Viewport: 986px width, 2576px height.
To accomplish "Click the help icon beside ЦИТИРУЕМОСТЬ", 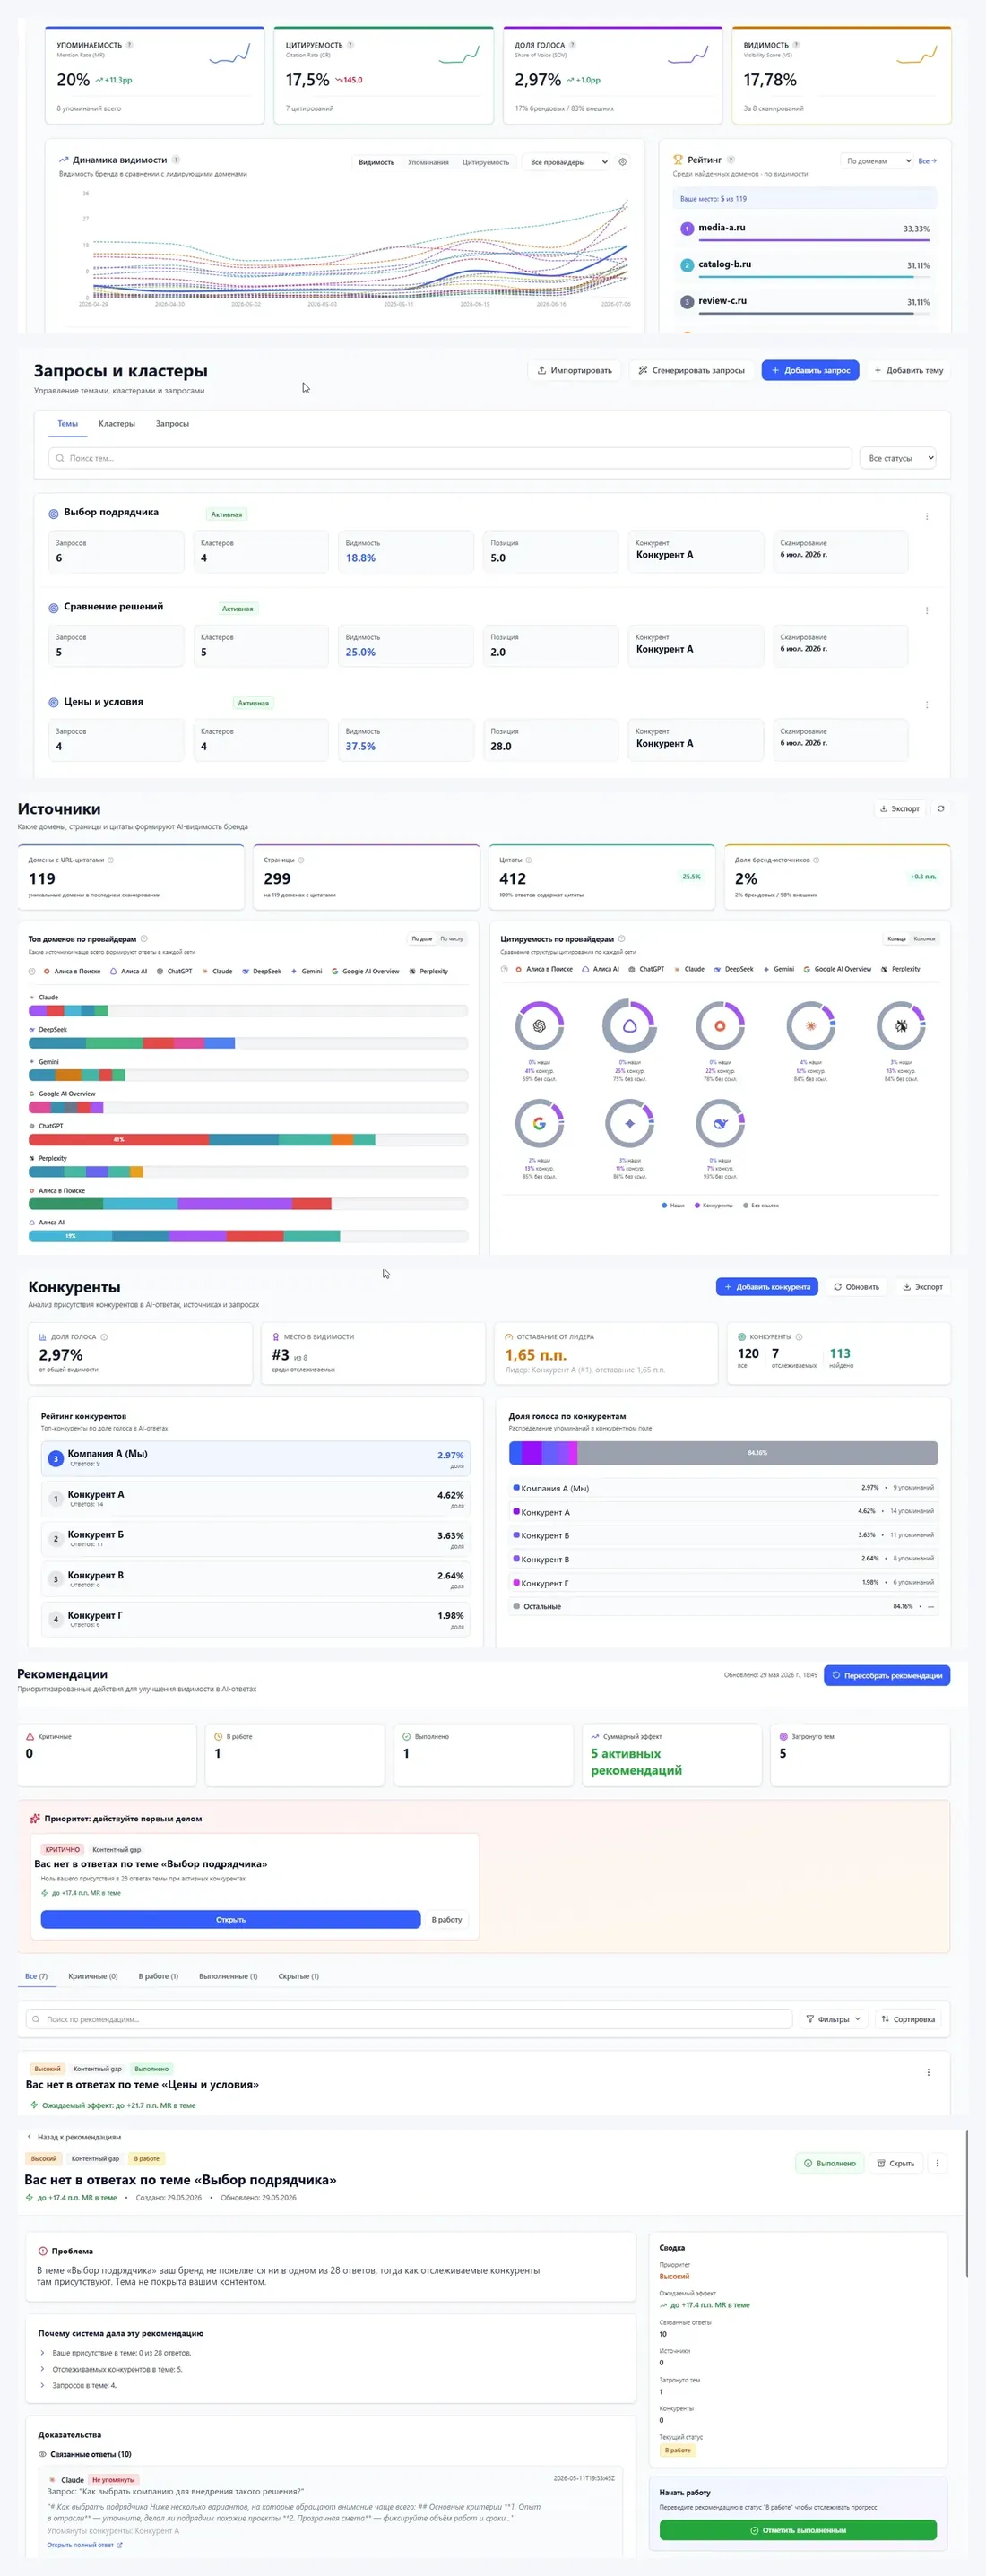I will point(350,45).
